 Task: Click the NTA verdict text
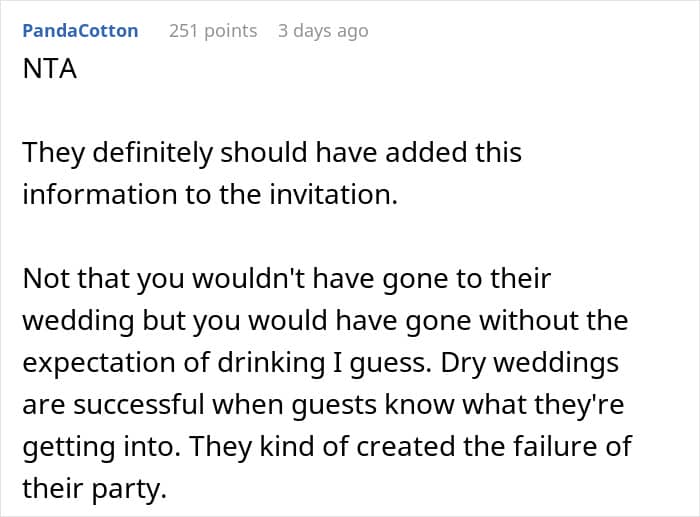50,69
